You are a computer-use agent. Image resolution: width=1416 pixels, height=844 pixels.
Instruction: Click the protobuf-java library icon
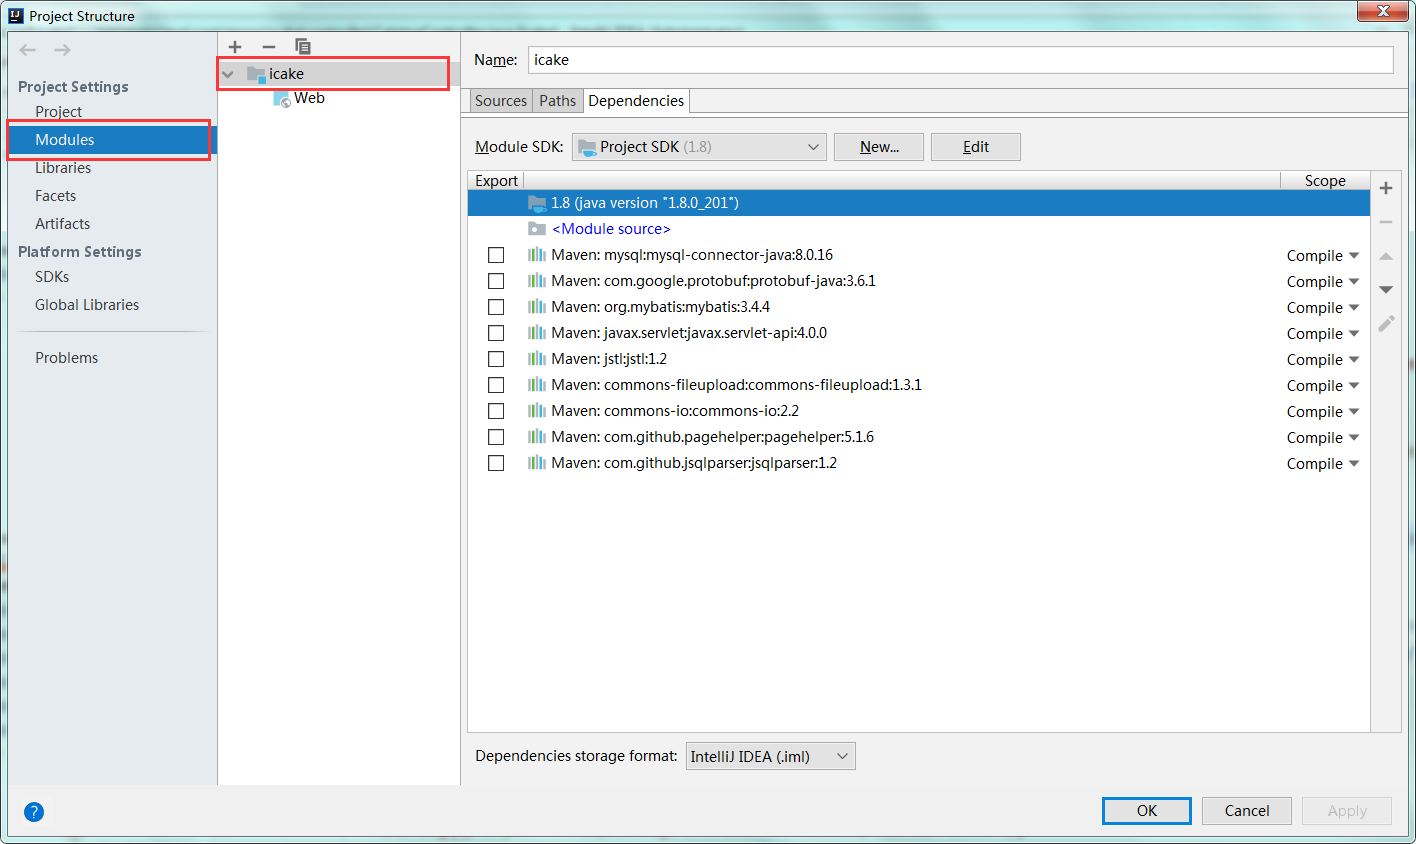[537, 281]
